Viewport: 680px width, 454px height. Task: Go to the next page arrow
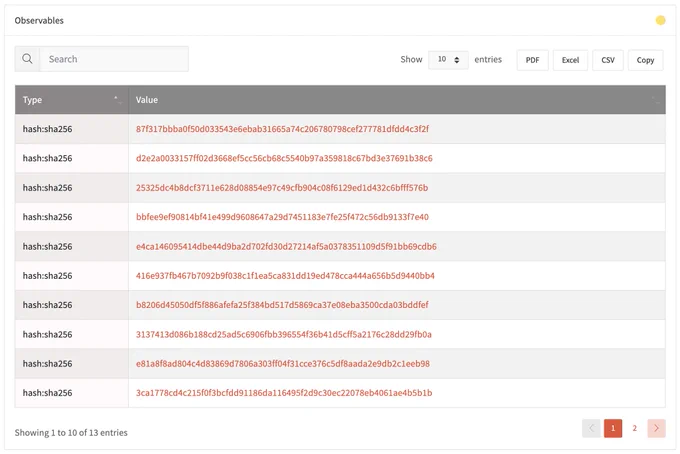point(656,428)
